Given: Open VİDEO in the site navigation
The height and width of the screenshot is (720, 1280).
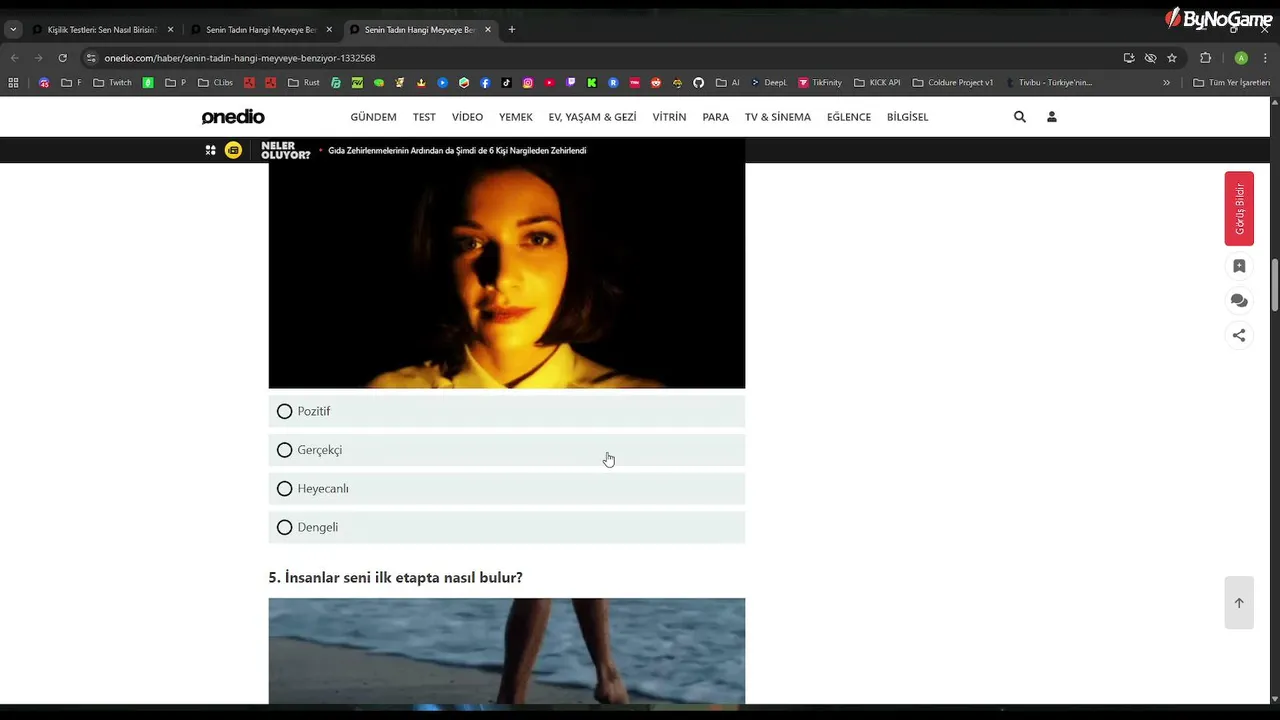Looking at the screenshot, I should (467, 117).
